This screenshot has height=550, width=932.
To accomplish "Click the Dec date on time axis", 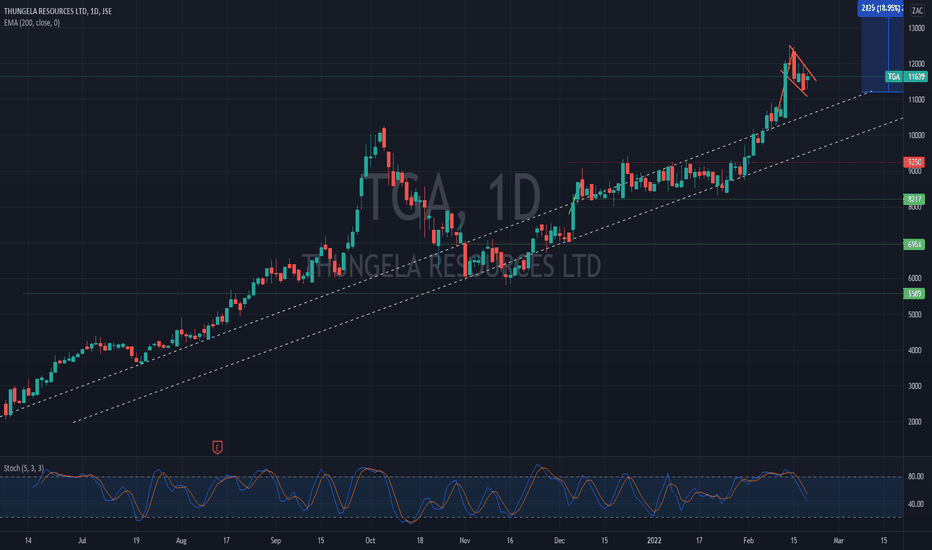I will [x=559, y=540].
